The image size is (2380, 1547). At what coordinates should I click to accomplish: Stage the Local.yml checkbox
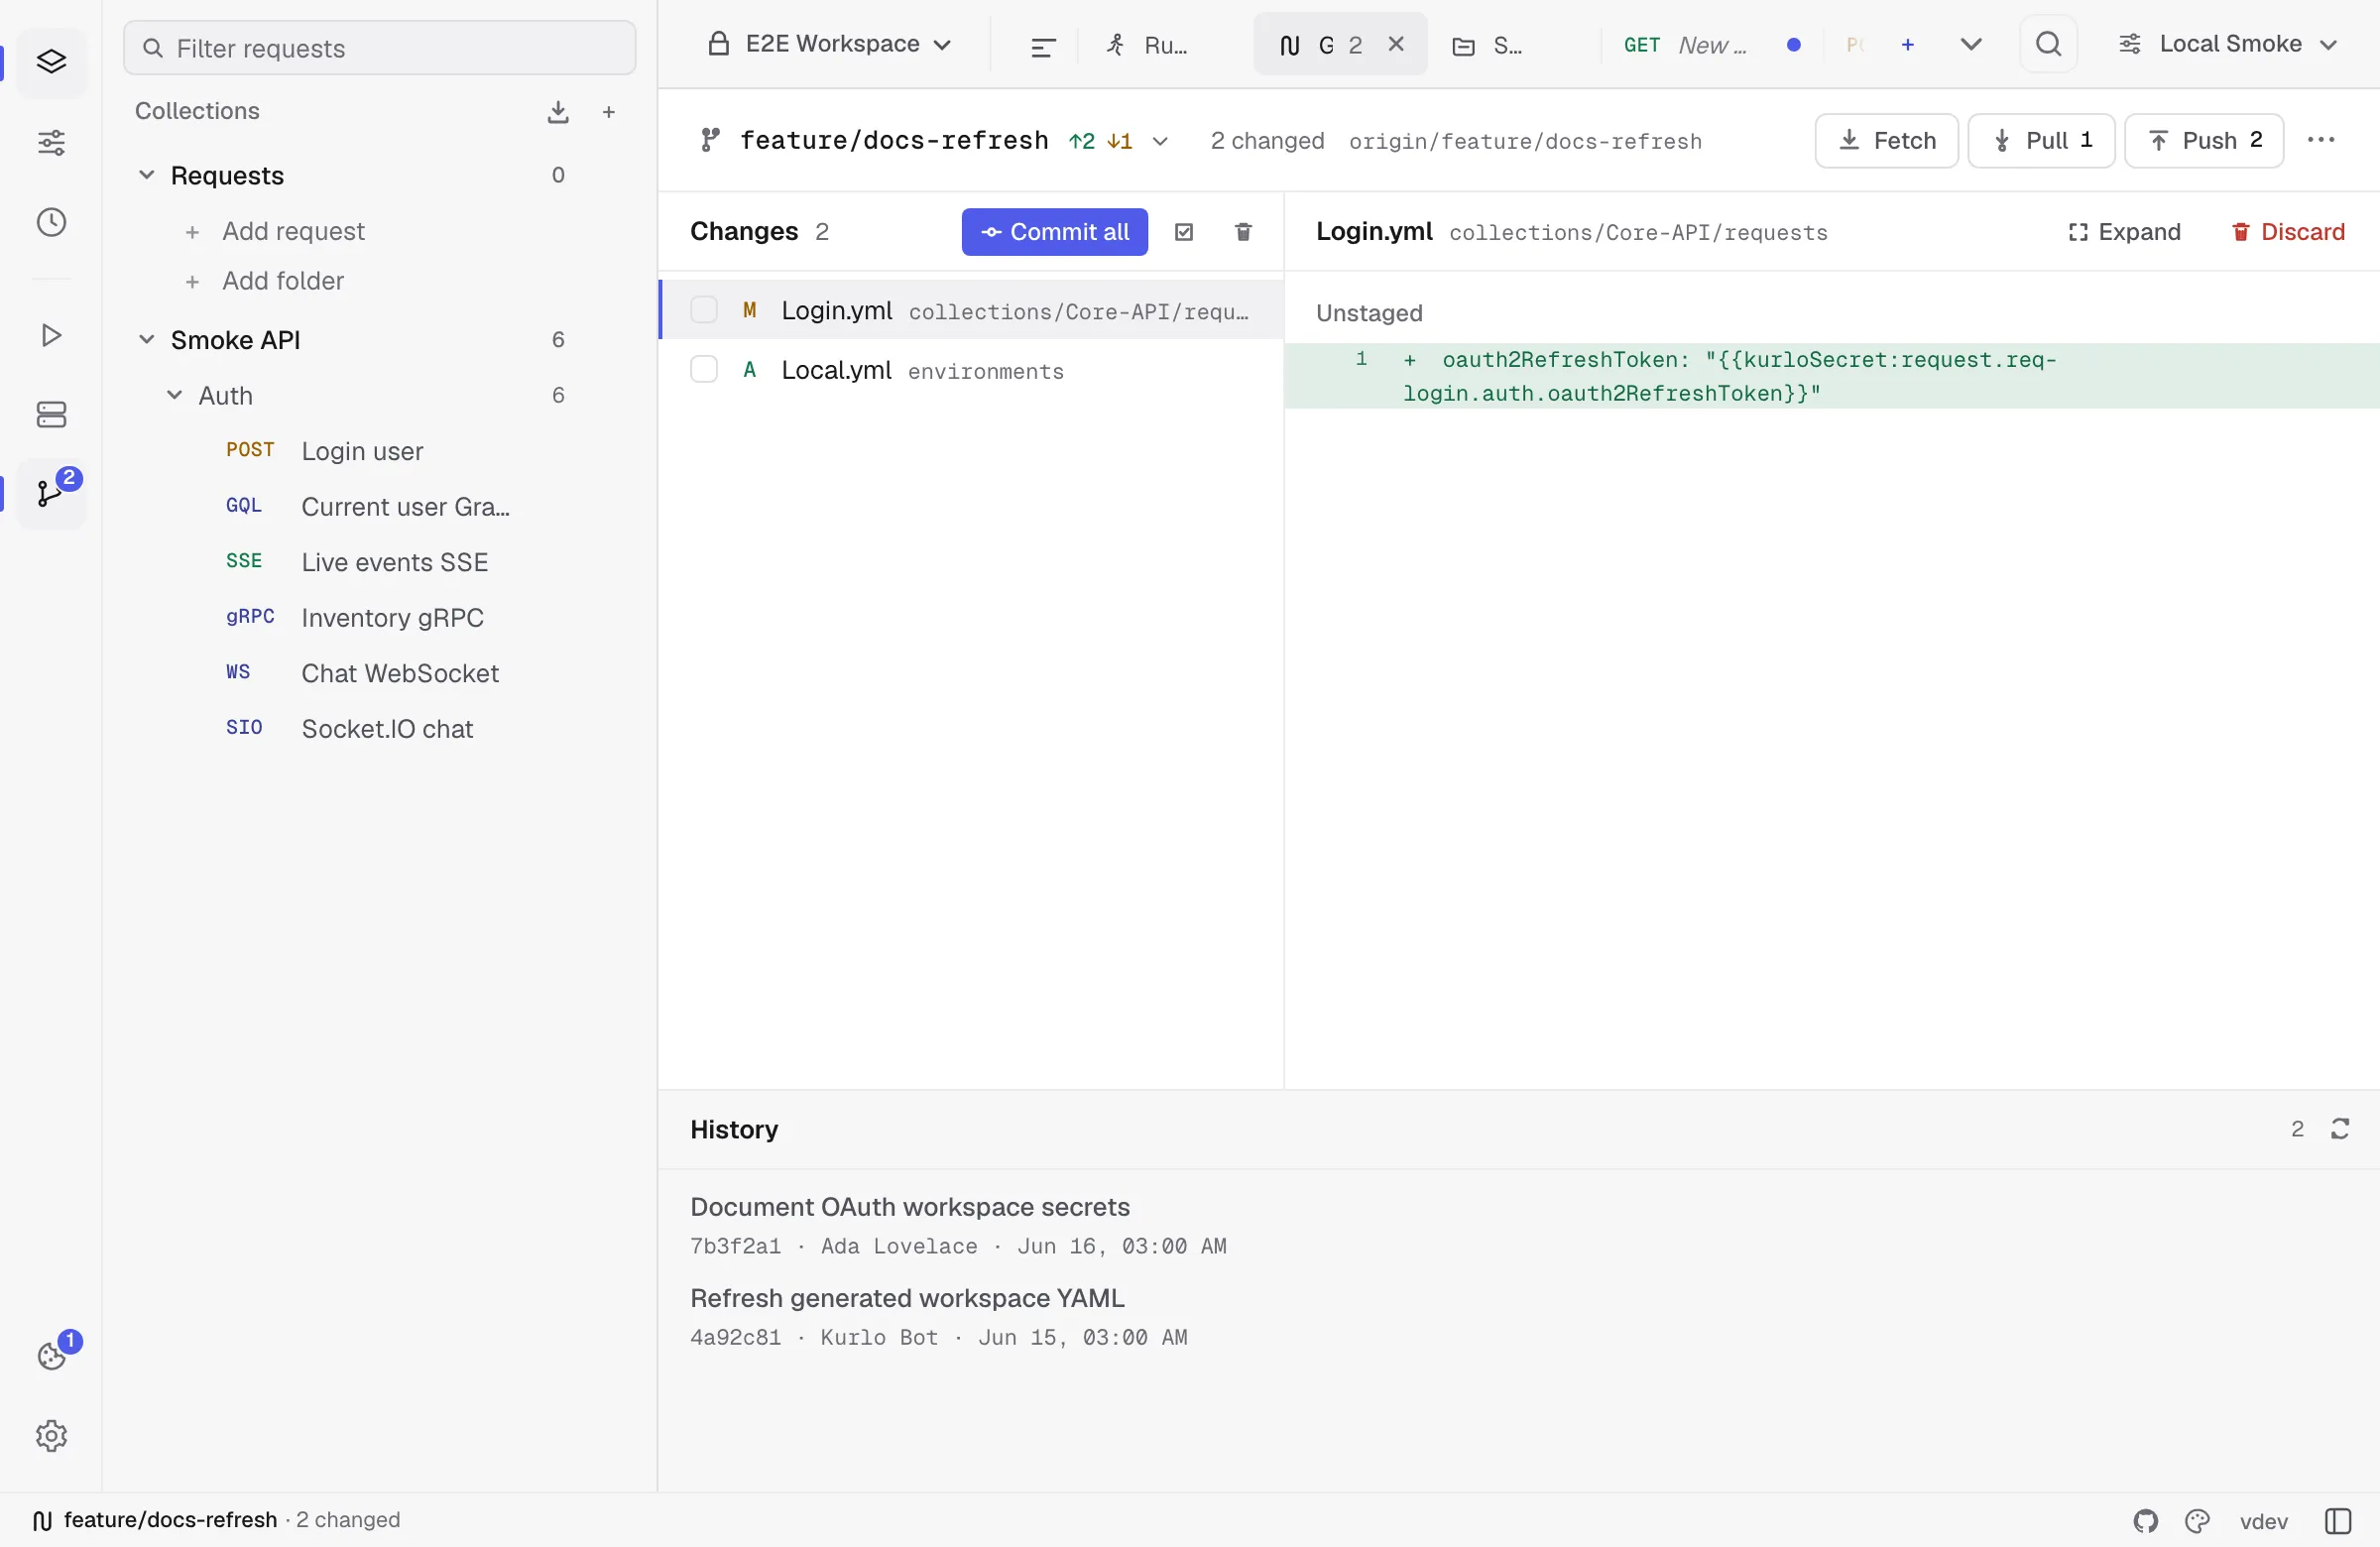(704, 370)
